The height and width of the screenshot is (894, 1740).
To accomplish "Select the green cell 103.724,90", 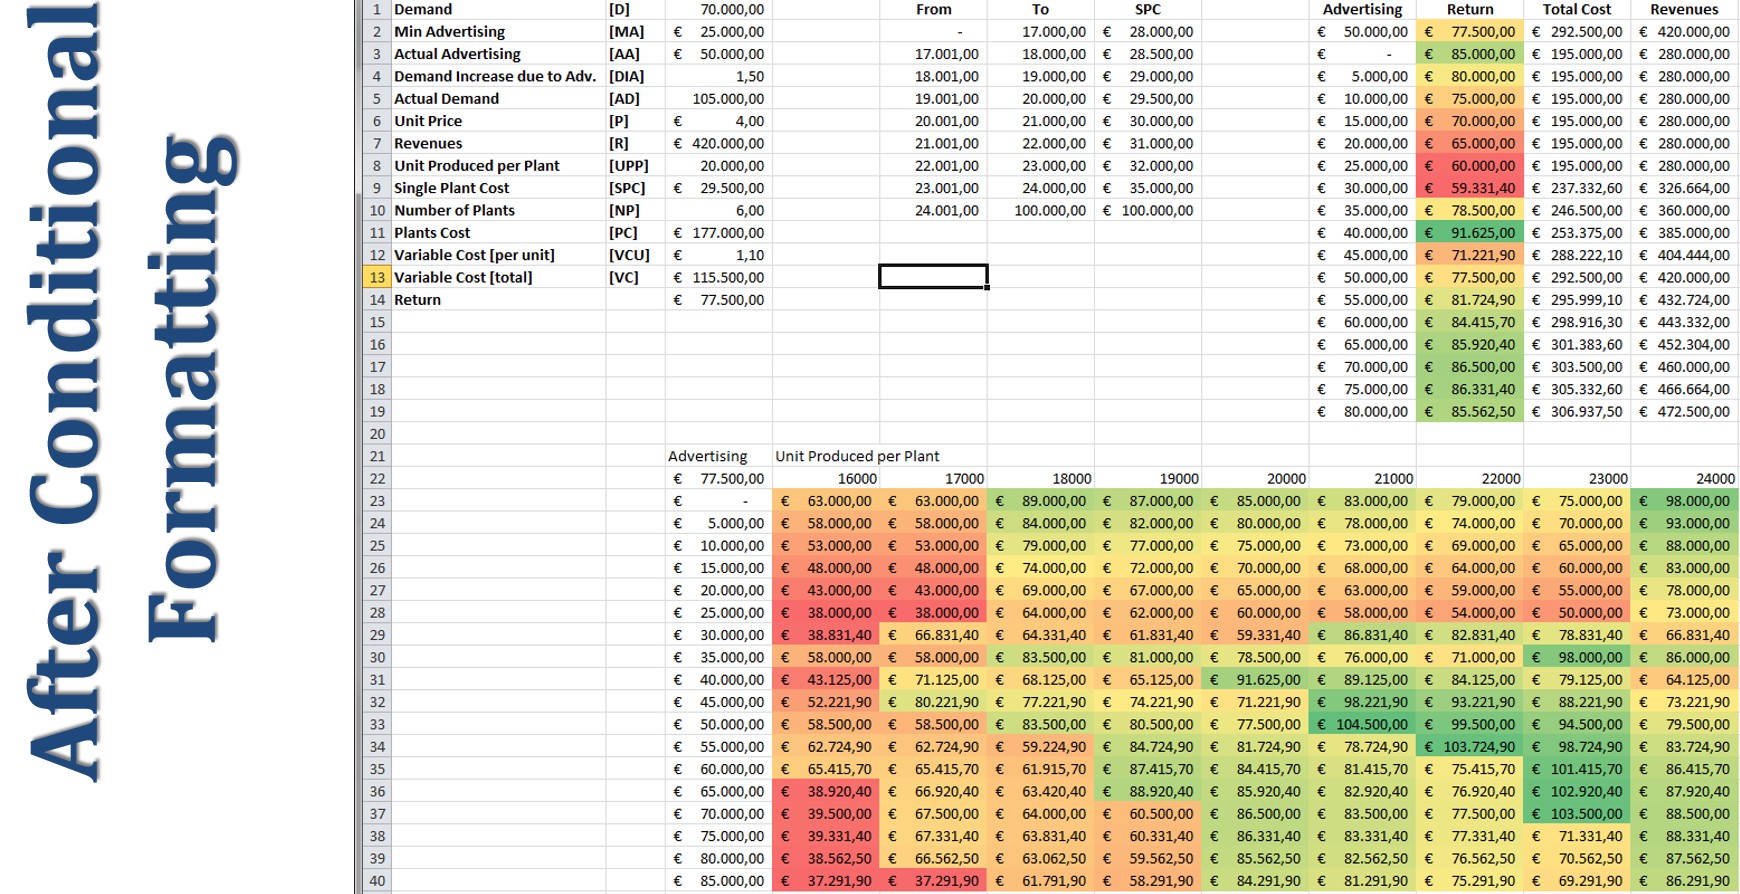I will coord(1470,746).
